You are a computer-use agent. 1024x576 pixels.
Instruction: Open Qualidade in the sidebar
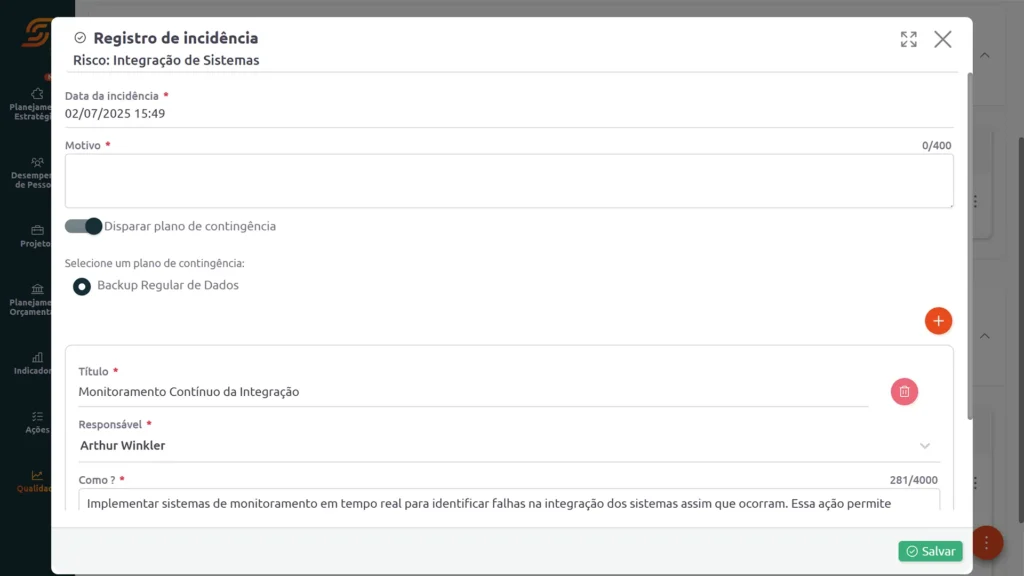click(x=35, y=481)
